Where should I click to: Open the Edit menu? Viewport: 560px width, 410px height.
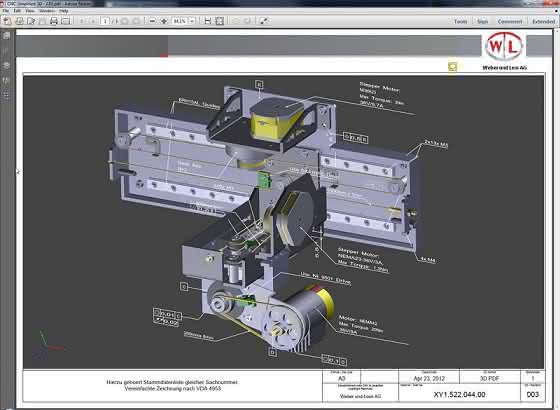pyautogui.click(x=17, y=11)
